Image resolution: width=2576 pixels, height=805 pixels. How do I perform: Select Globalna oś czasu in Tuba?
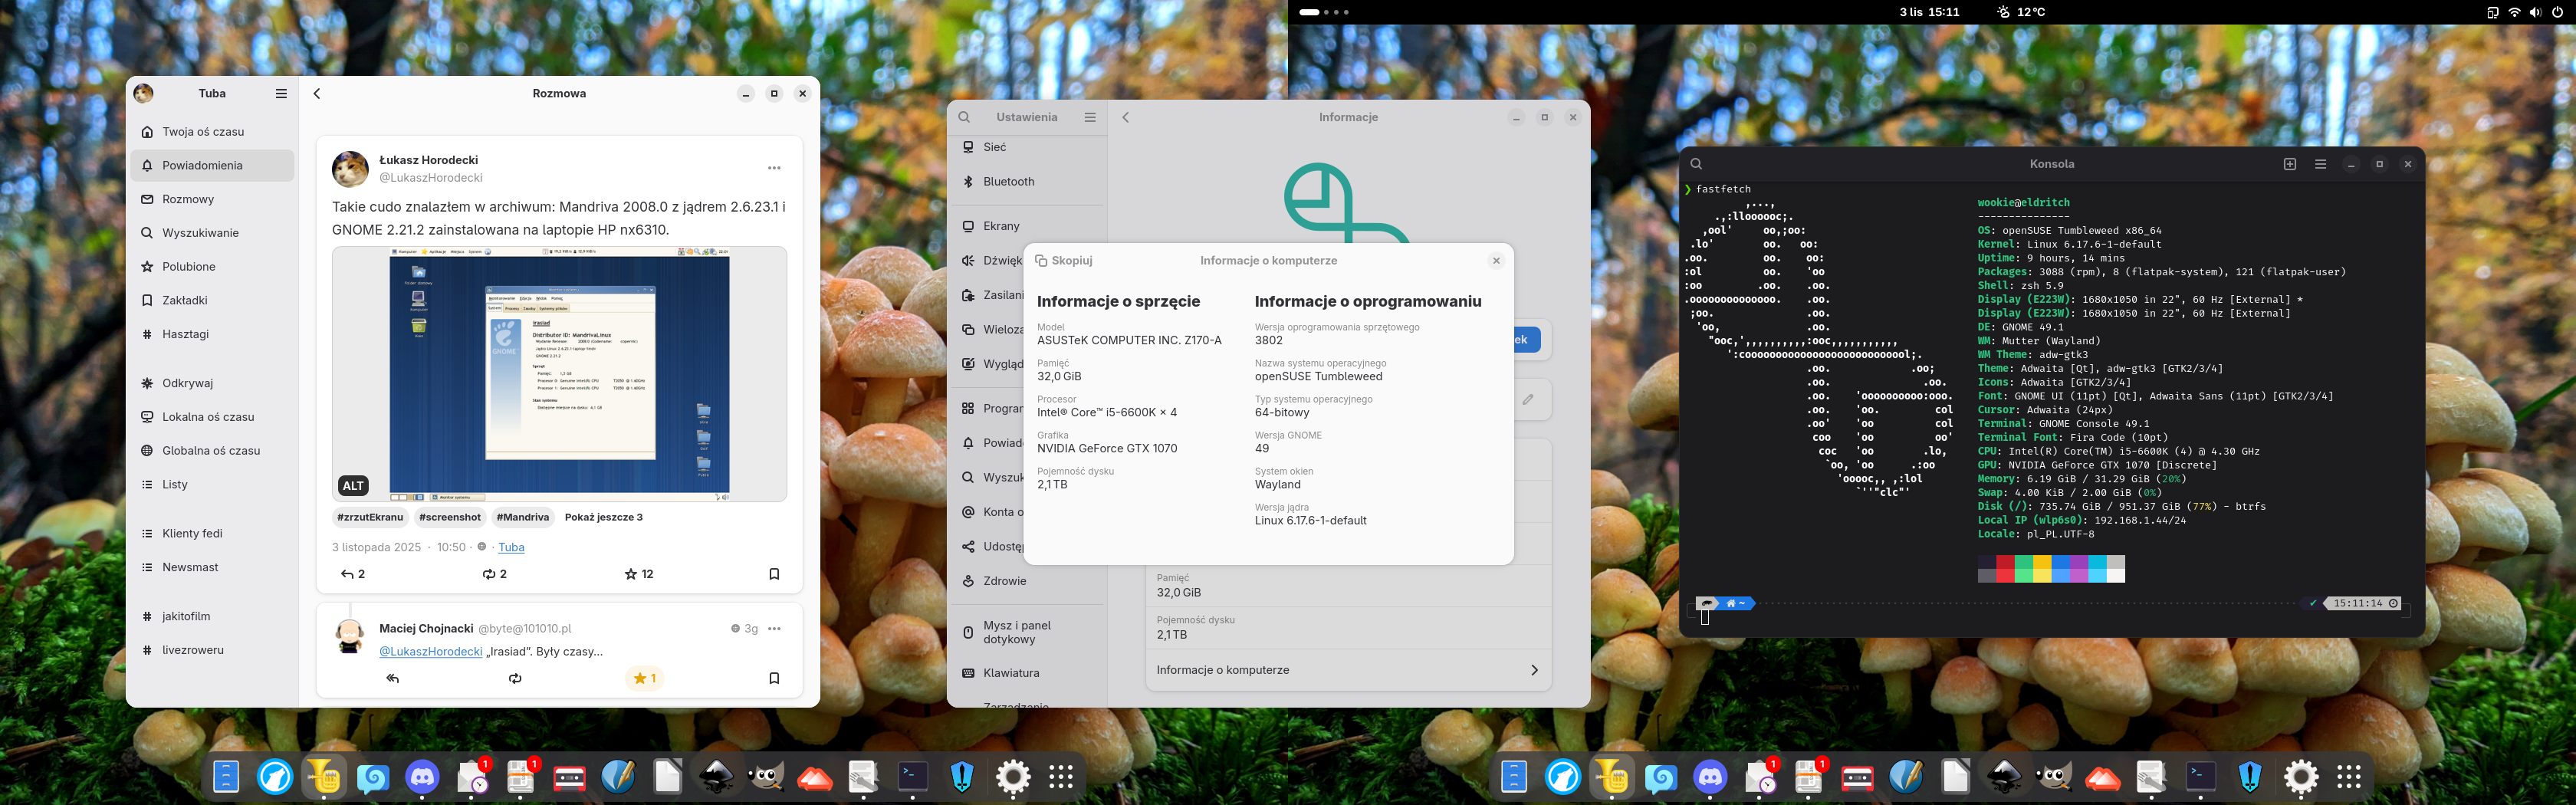[211, 450]
